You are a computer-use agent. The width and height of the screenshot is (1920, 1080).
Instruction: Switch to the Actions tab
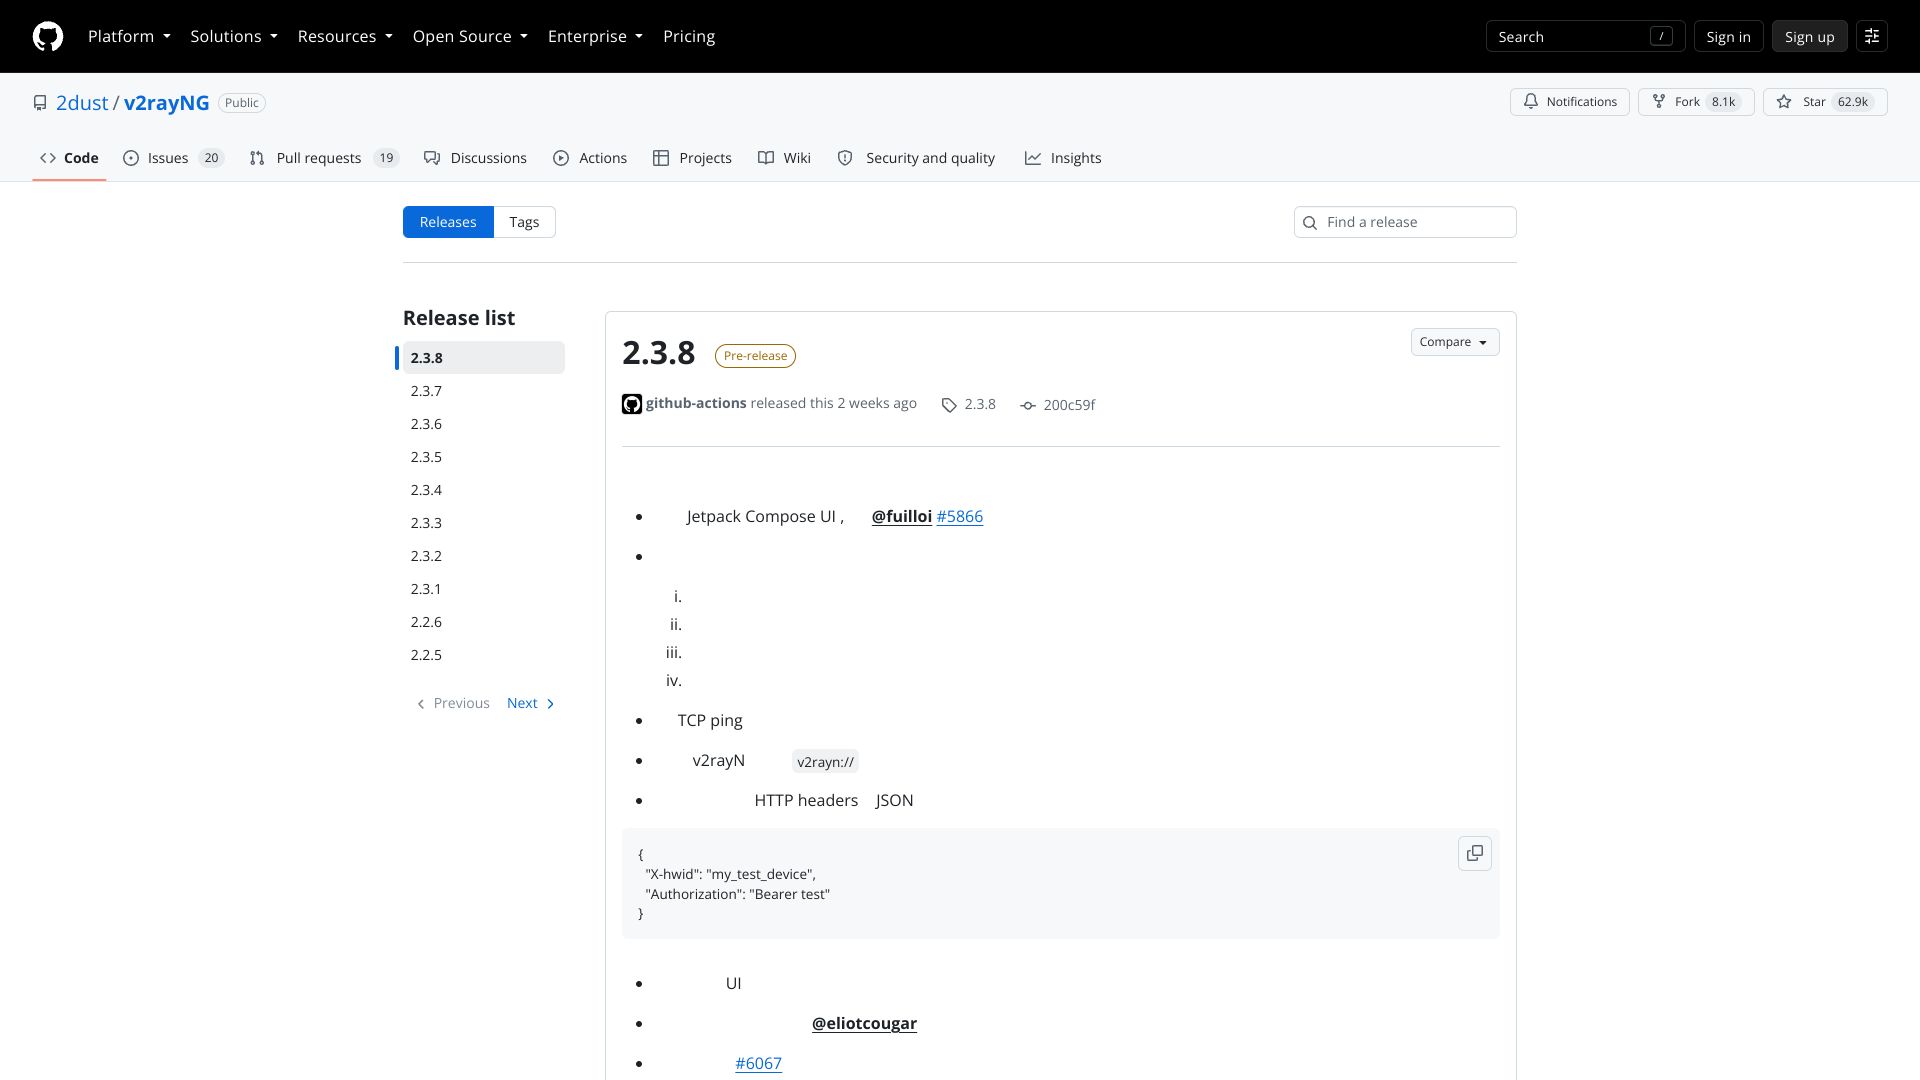pos(590,158)
